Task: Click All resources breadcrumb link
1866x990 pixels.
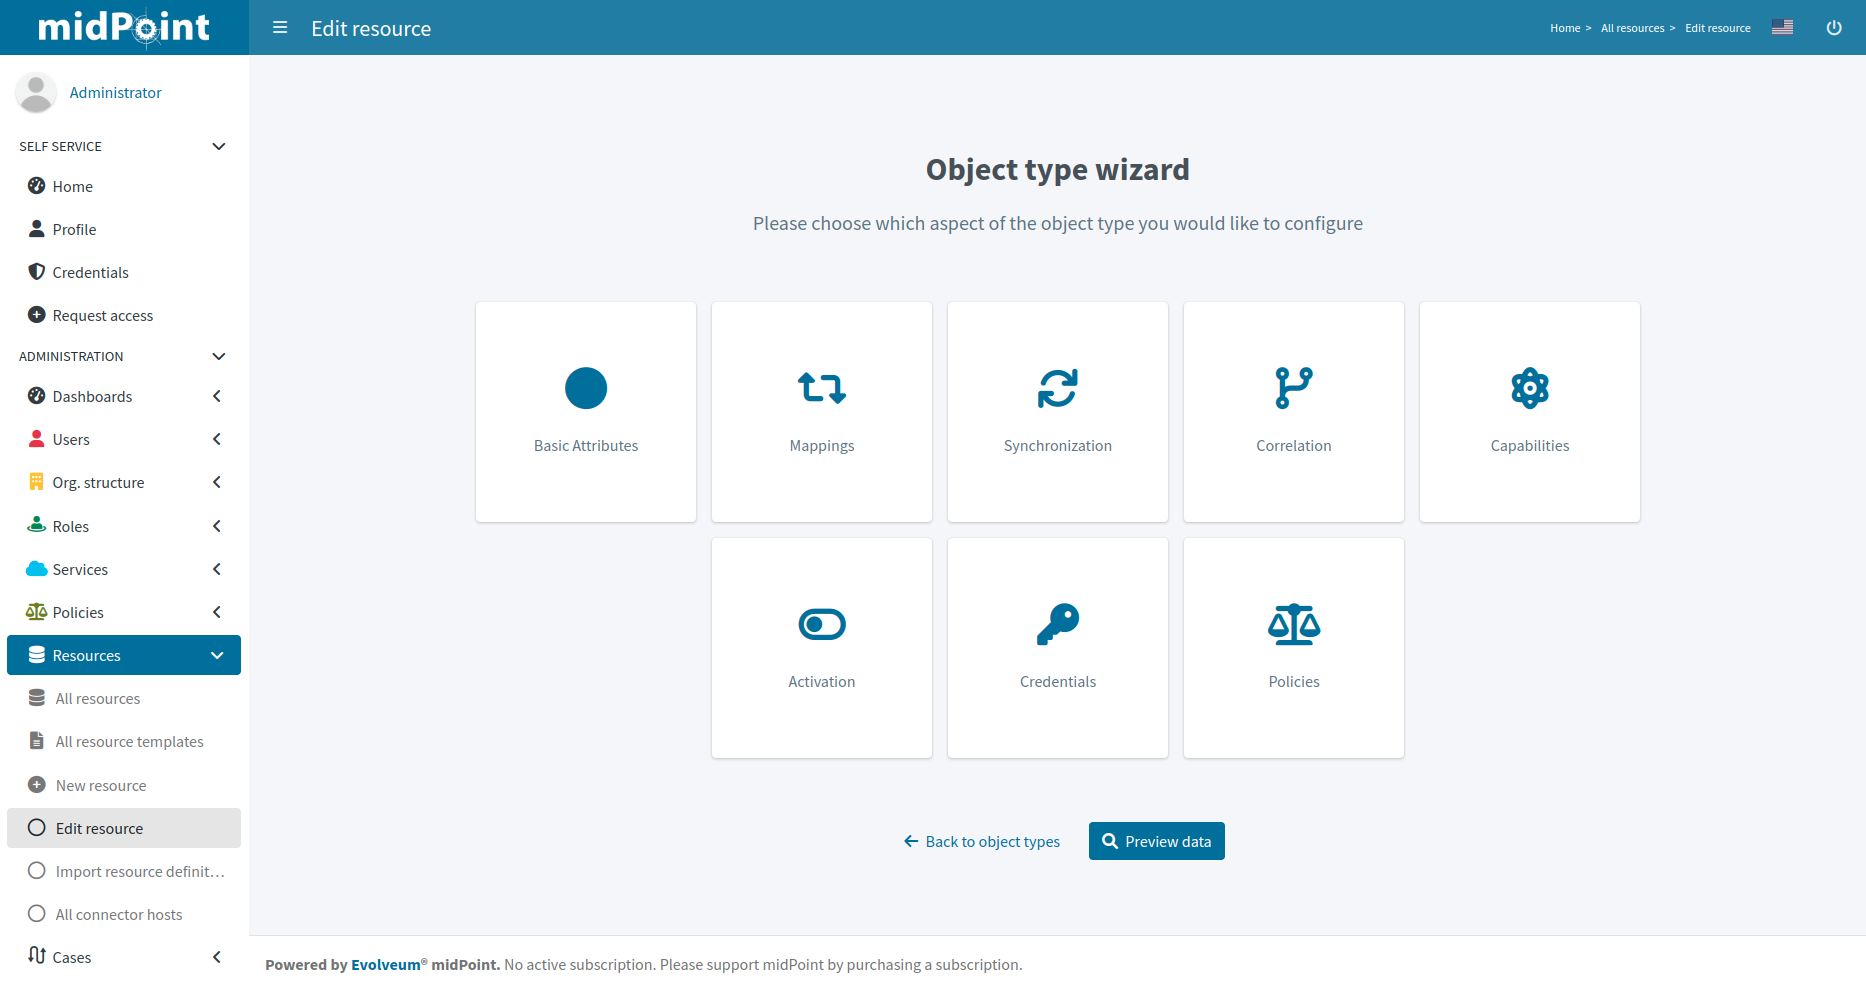Action: pos(1632,28)
